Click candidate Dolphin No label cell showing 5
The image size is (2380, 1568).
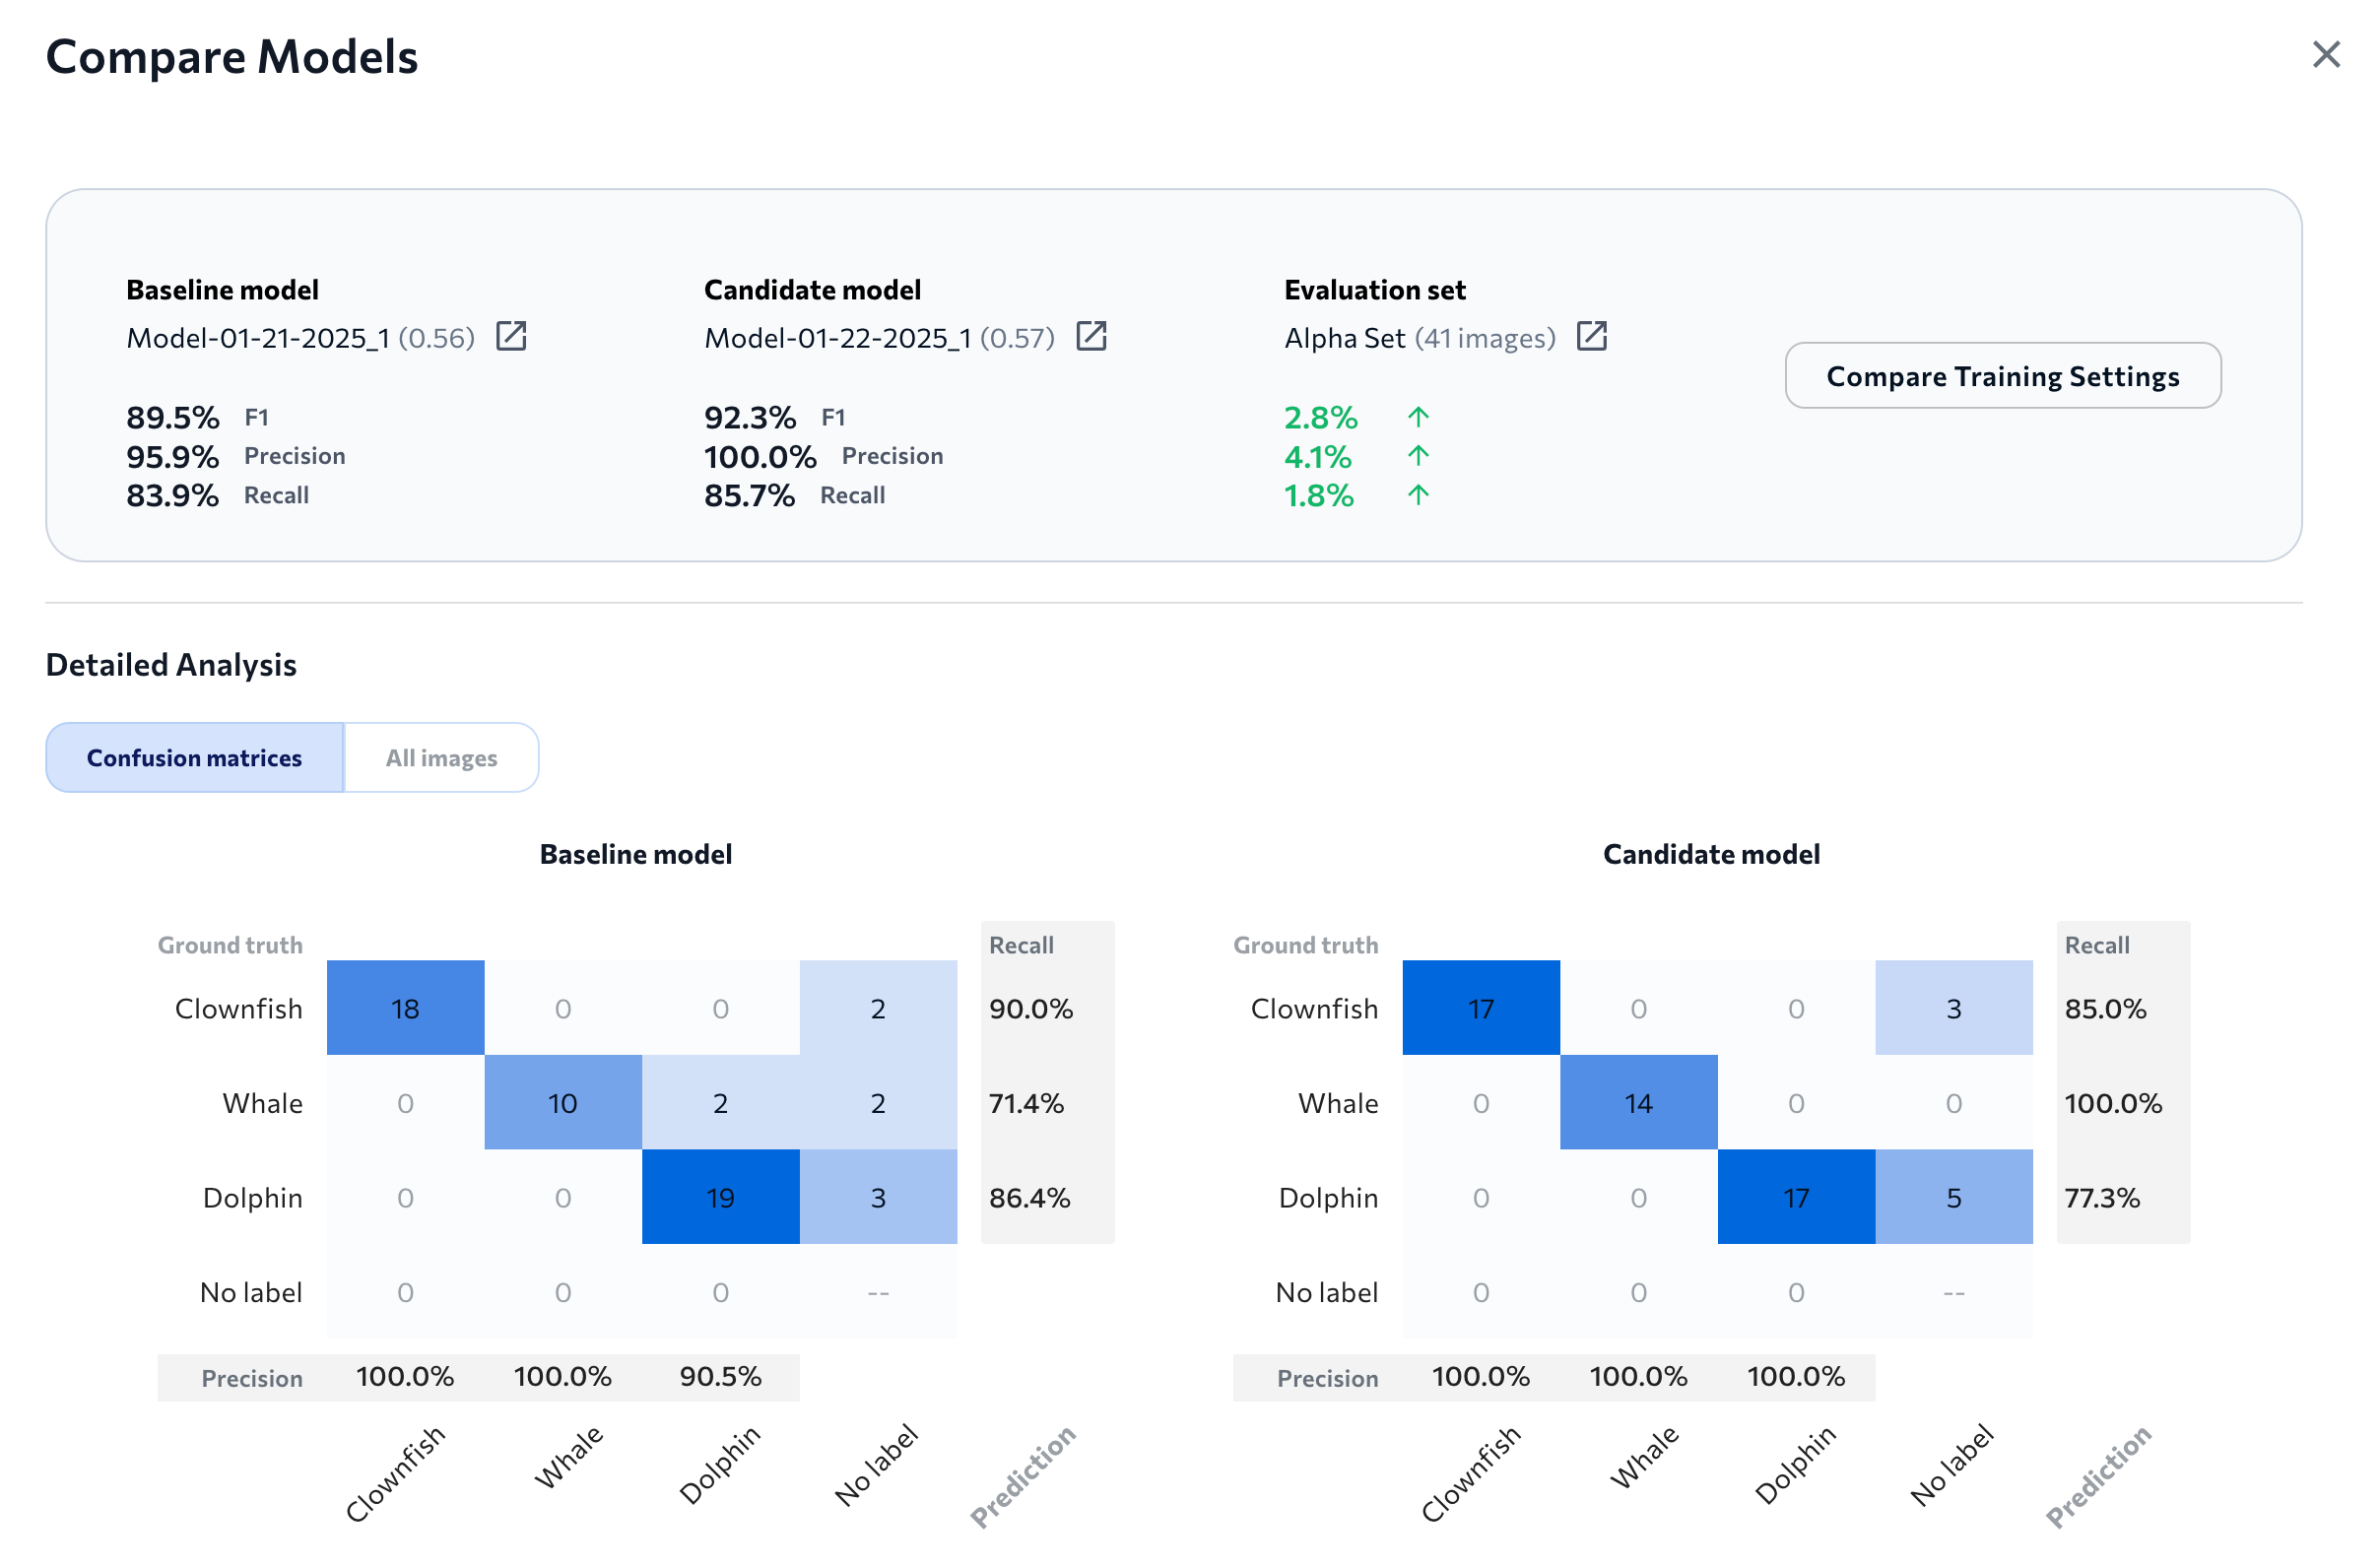pos(1953,1197)
